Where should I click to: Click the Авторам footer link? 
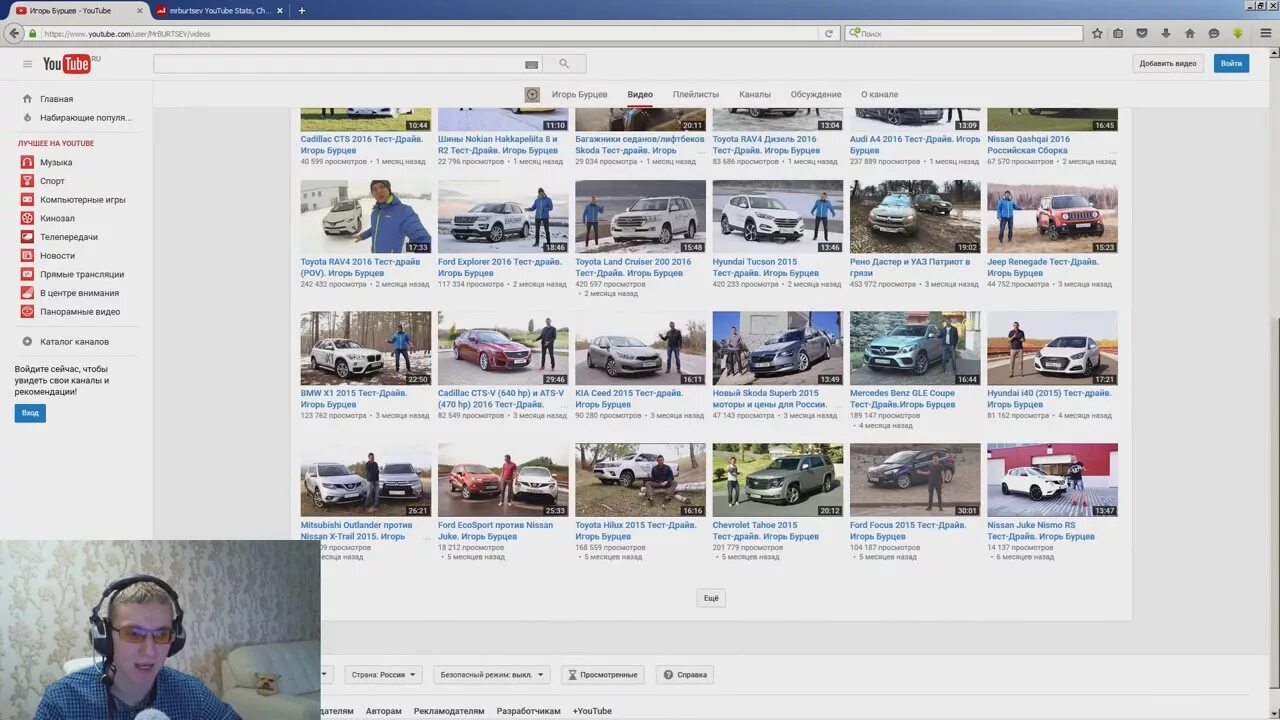pyautogui.click(x=384, y=711)
